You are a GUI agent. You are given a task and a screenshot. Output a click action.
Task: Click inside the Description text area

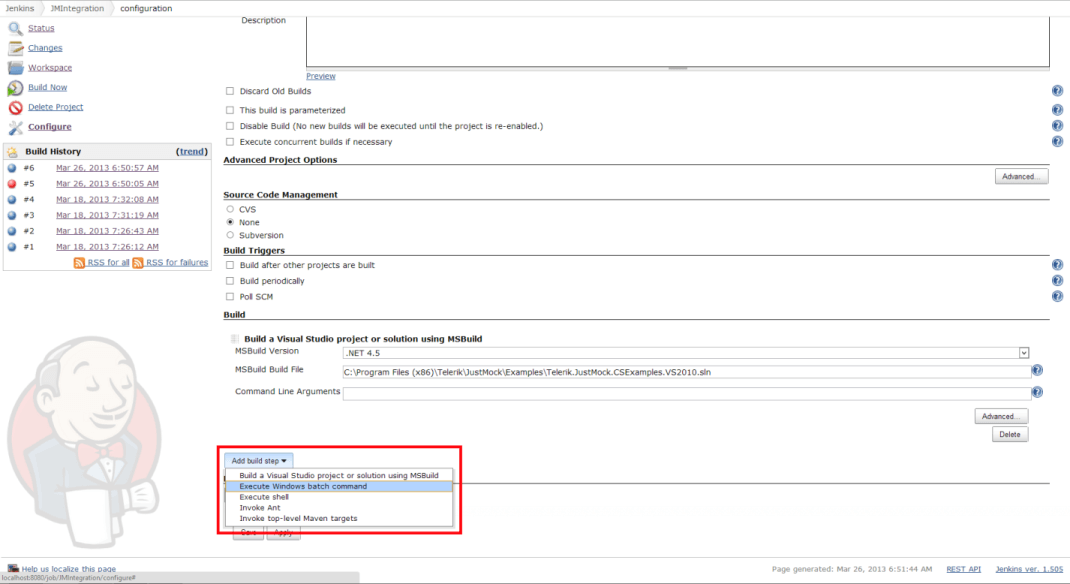pos(678,42)
